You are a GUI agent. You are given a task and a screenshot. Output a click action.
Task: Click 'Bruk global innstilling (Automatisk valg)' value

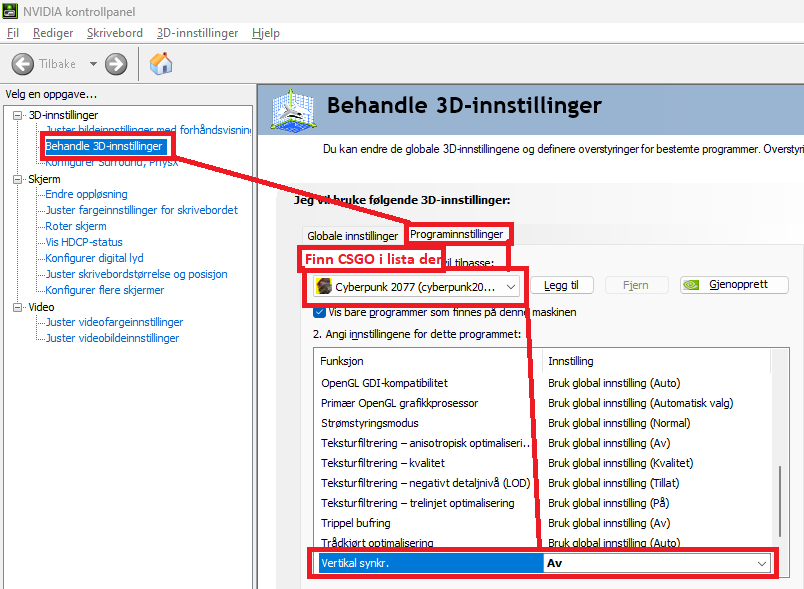coord(640,403)
